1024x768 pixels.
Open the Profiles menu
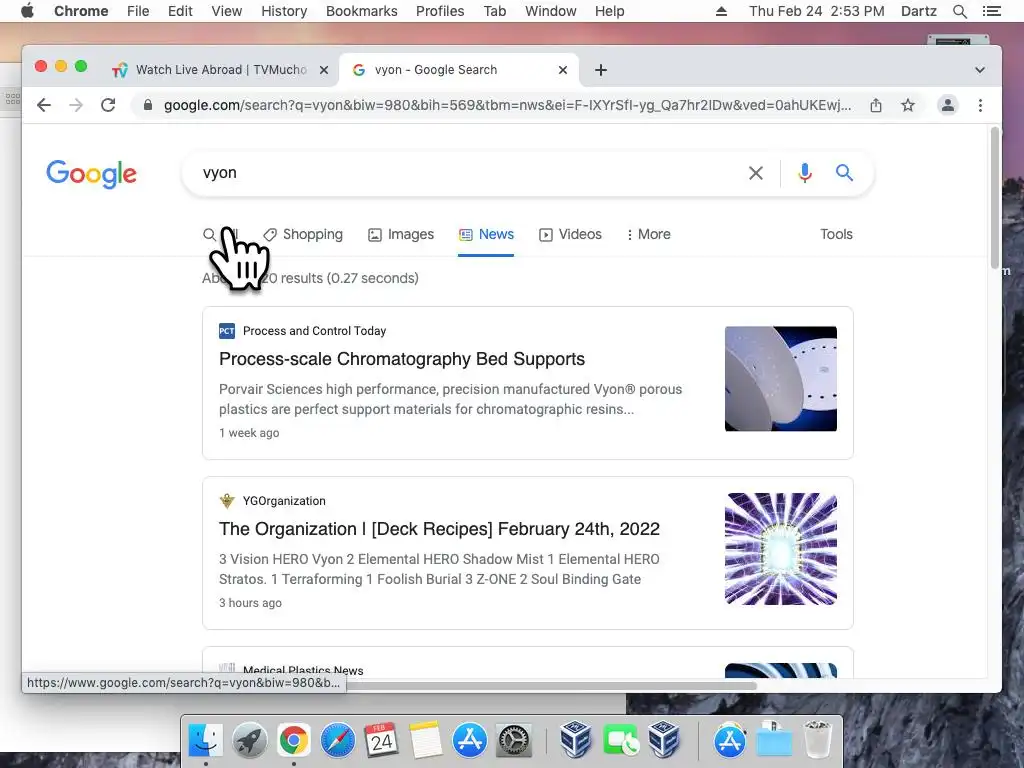coord(440,11)
